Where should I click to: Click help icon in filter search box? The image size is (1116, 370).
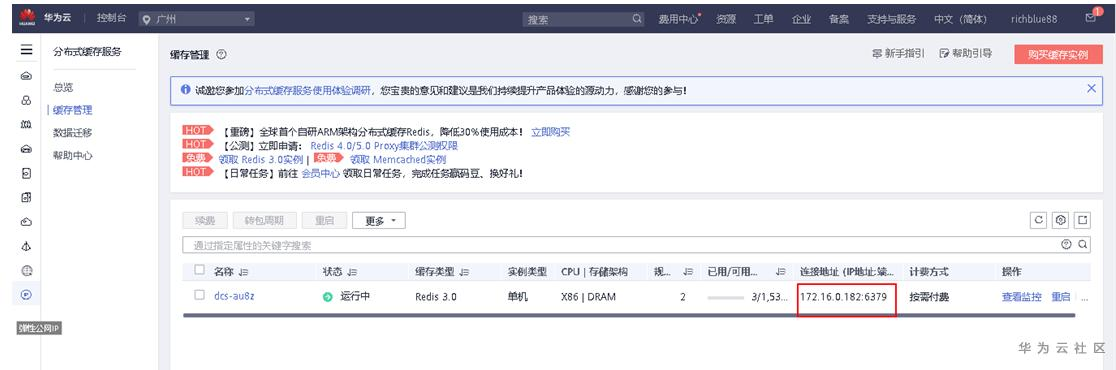[x=1066, y=245]
